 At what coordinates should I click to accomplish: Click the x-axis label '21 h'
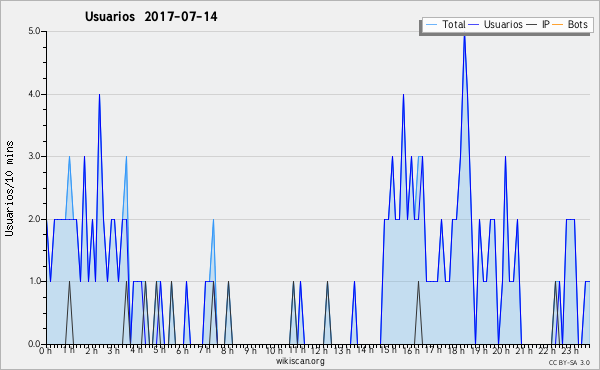524,351
